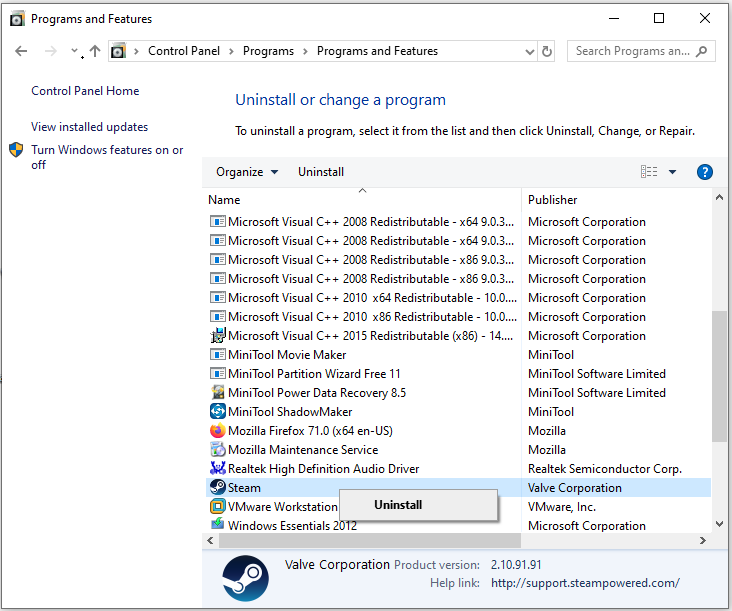Click the Windows features shield icon
Screen dimensions: 732x611
tap(16, 150)
